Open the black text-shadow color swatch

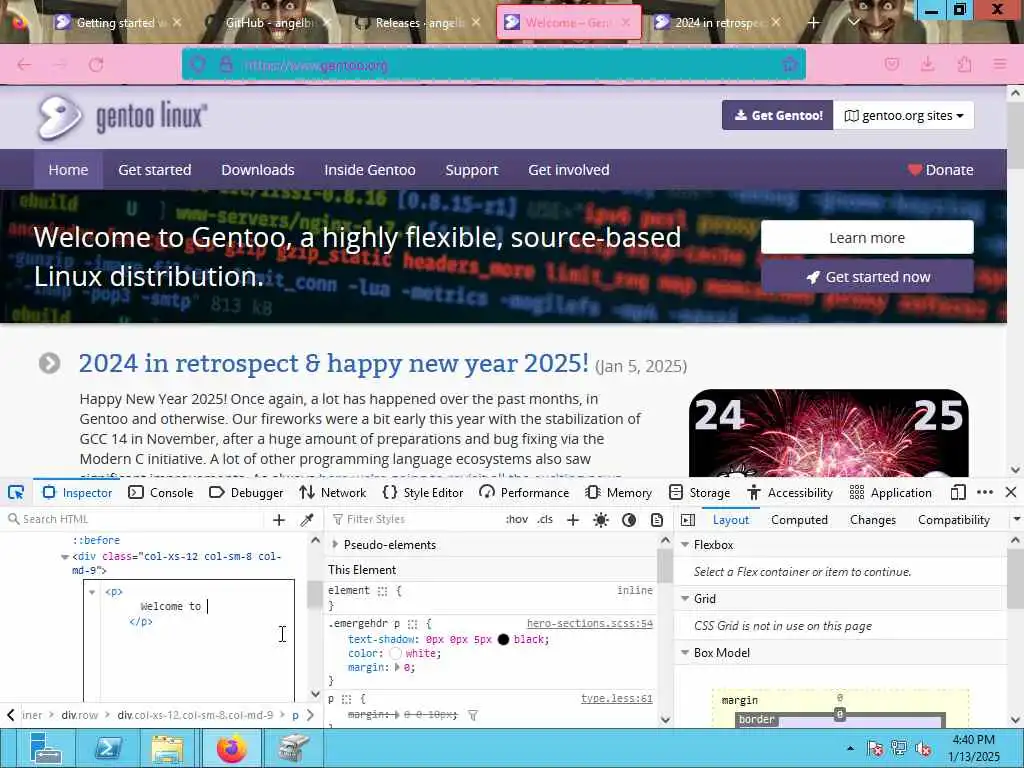click(x=503, y=639)
